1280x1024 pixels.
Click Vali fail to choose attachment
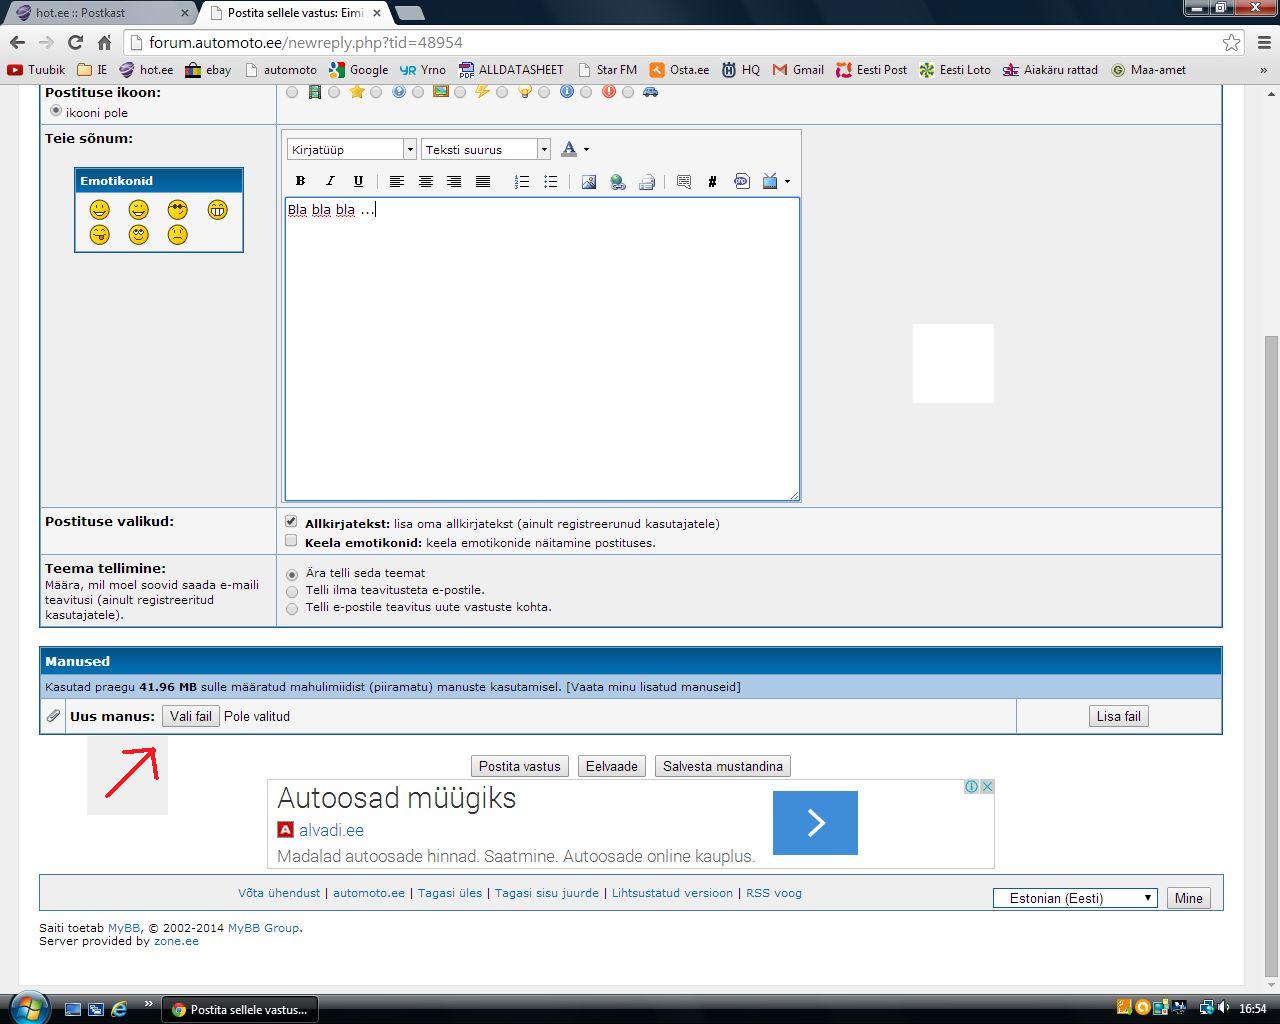tap(190, 716)
